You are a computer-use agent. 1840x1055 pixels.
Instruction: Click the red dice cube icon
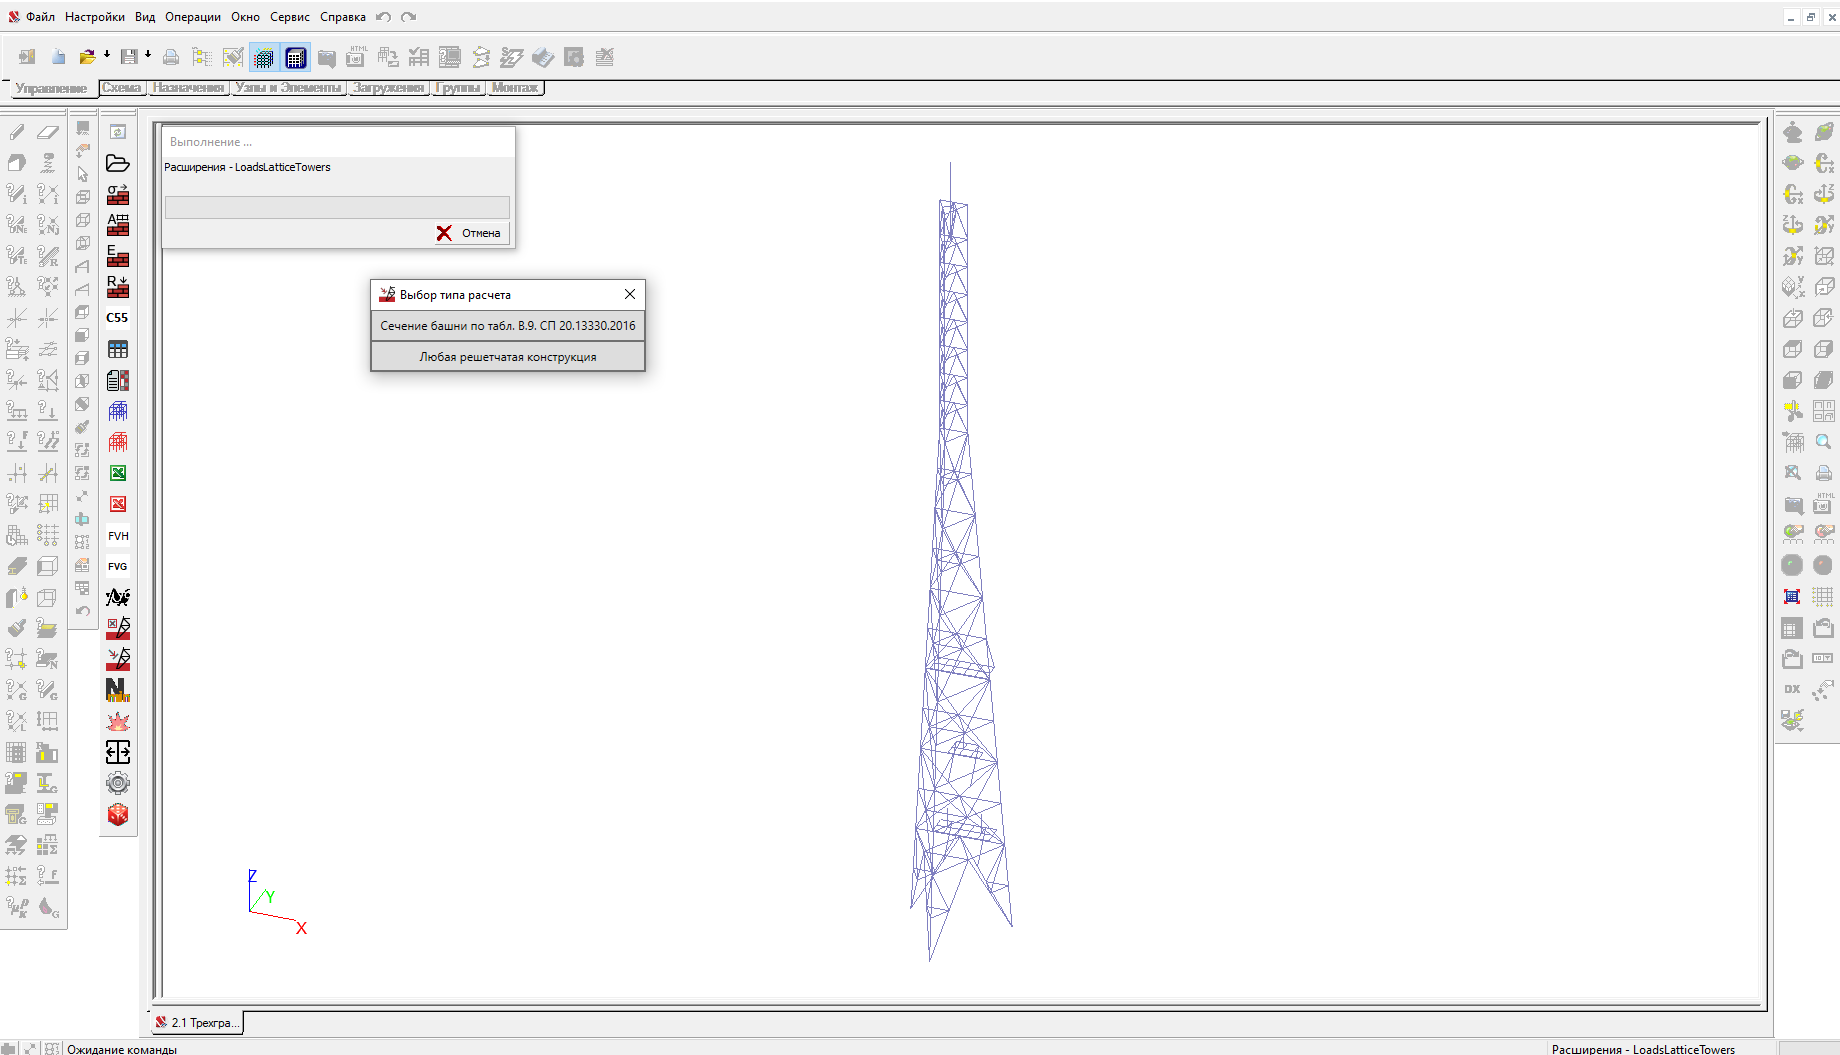coord(118,815)
